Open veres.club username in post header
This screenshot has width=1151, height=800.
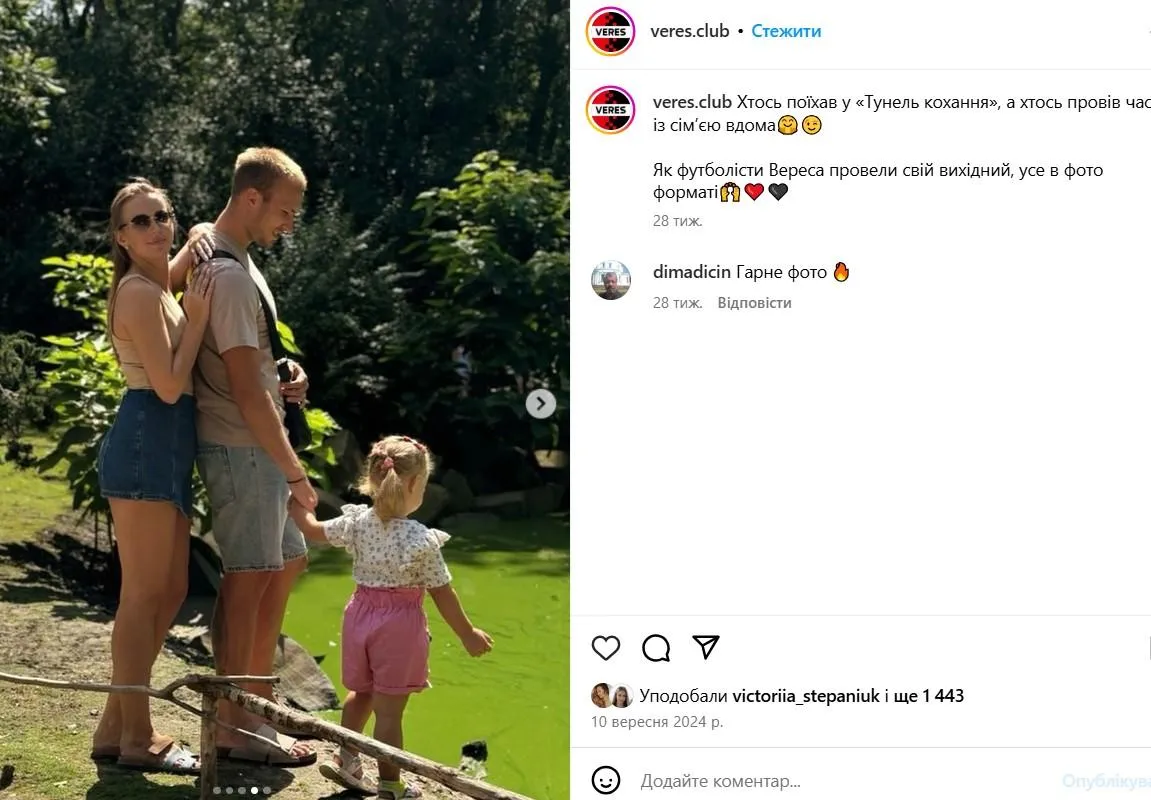pyautogui.click(x=690, y=31)
